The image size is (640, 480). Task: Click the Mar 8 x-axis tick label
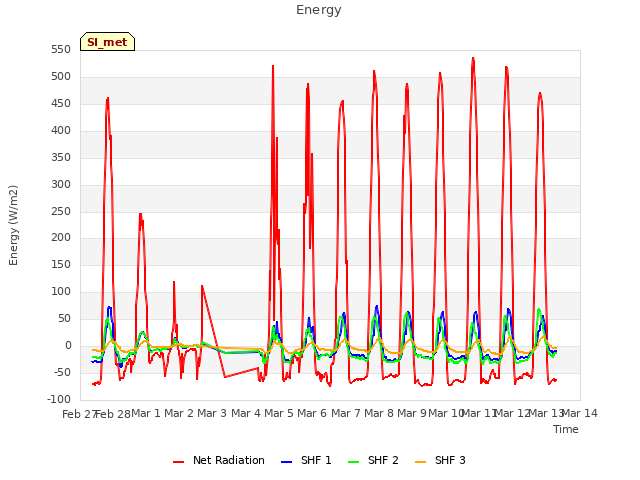click(x=379, y=413)
